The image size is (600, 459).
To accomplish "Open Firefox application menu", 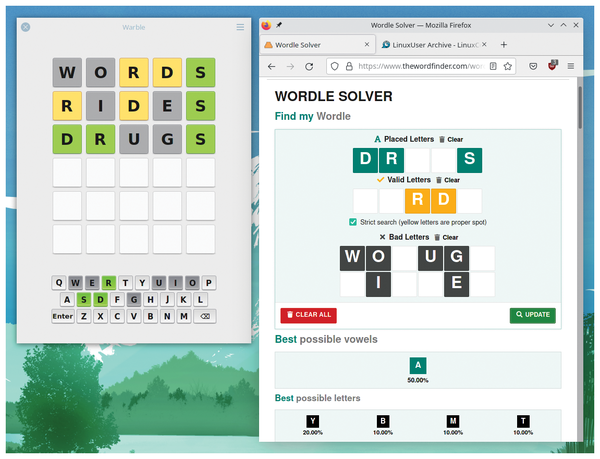I will [571, 66].
